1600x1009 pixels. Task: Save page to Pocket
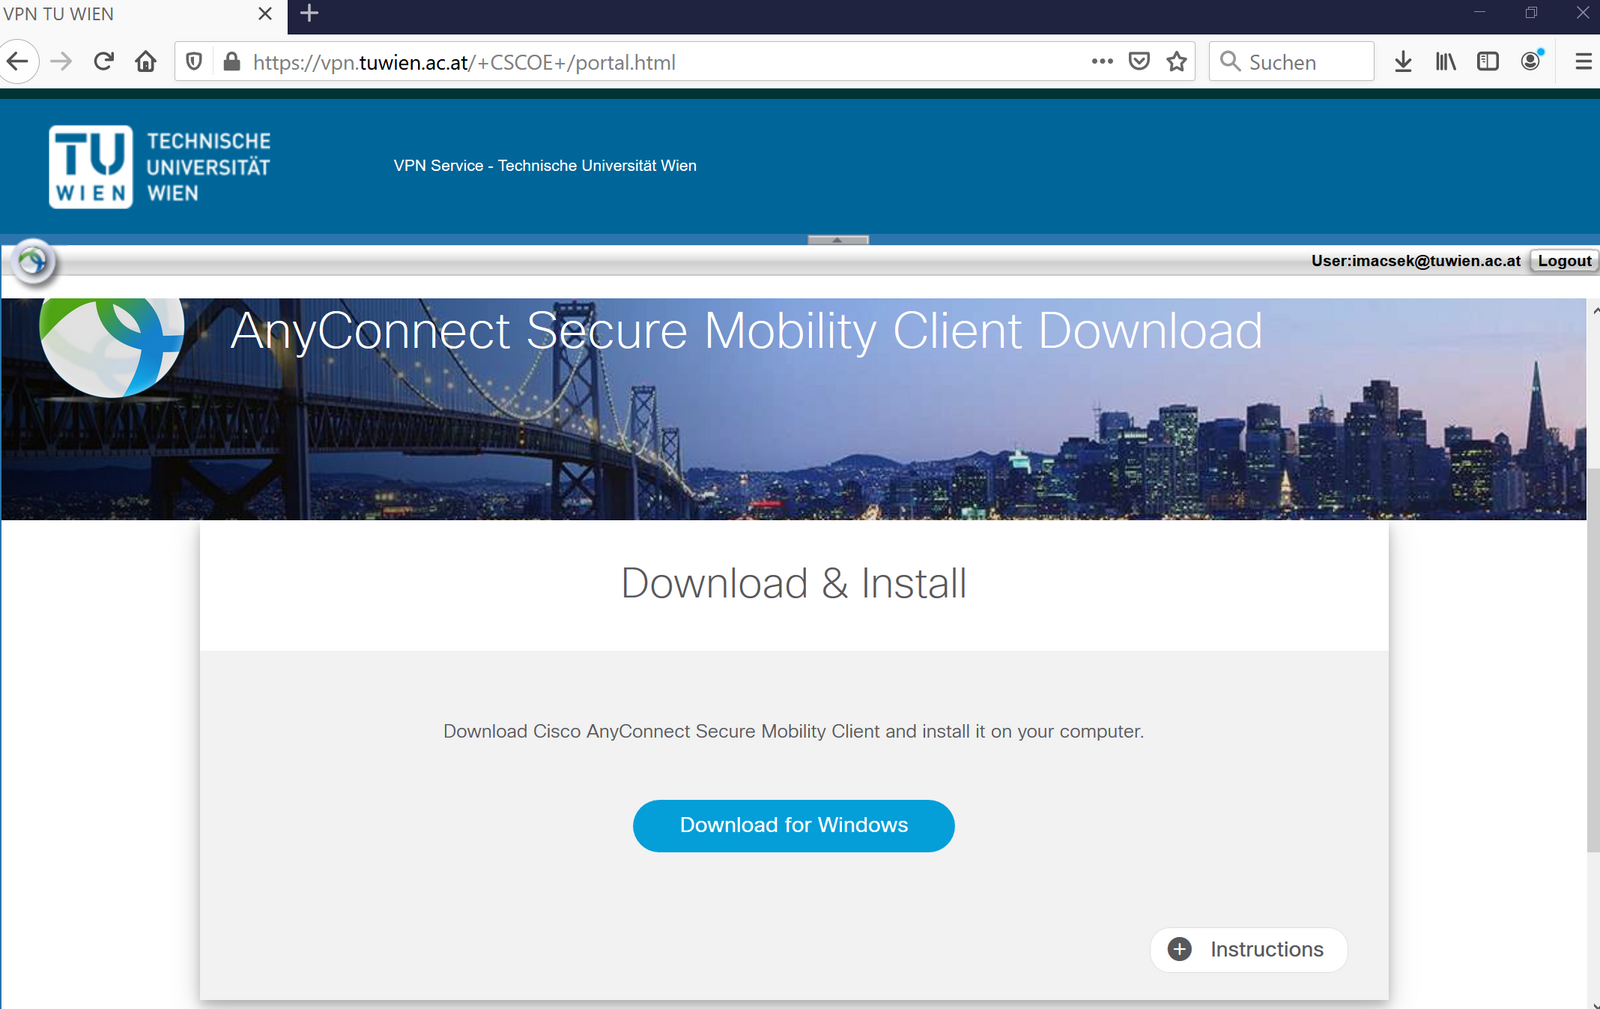(x=1139, y=62)
